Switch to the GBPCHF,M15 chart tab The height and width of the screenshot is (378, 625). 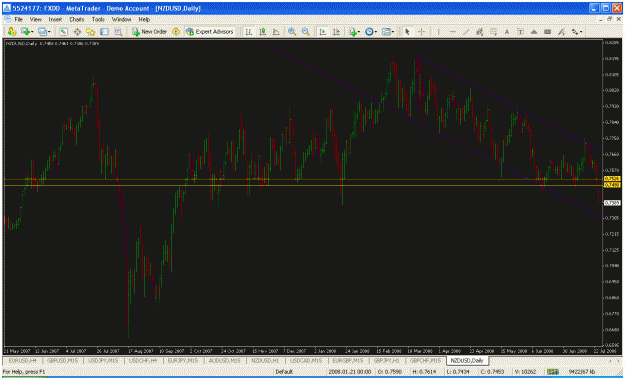(x=425, y=360)
